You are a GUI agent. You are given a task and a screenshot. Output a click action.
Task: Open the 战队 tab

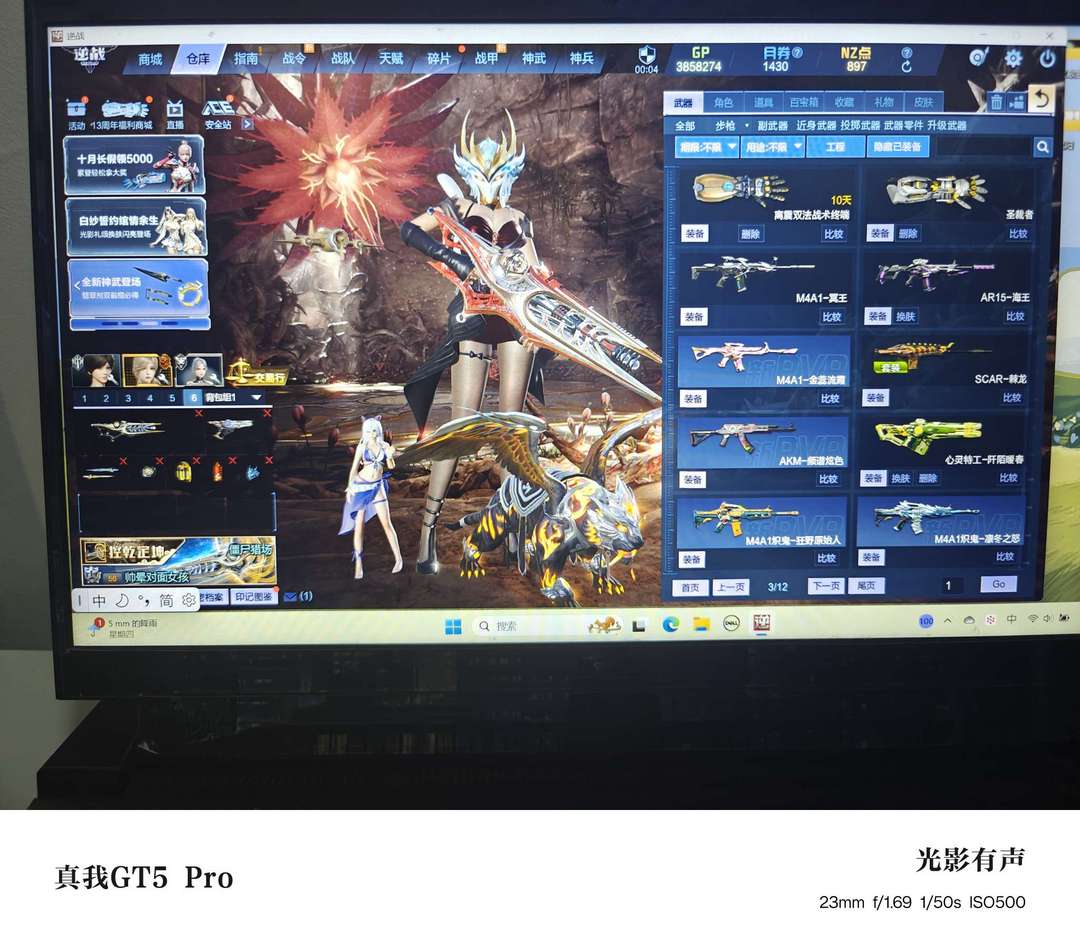click(x=342, y=59)
